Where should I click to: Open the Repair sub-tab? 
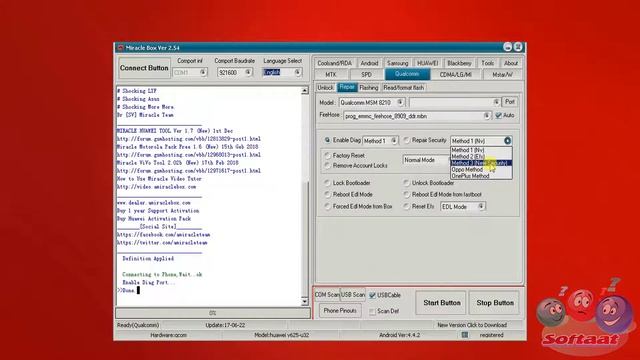[347, 87]
